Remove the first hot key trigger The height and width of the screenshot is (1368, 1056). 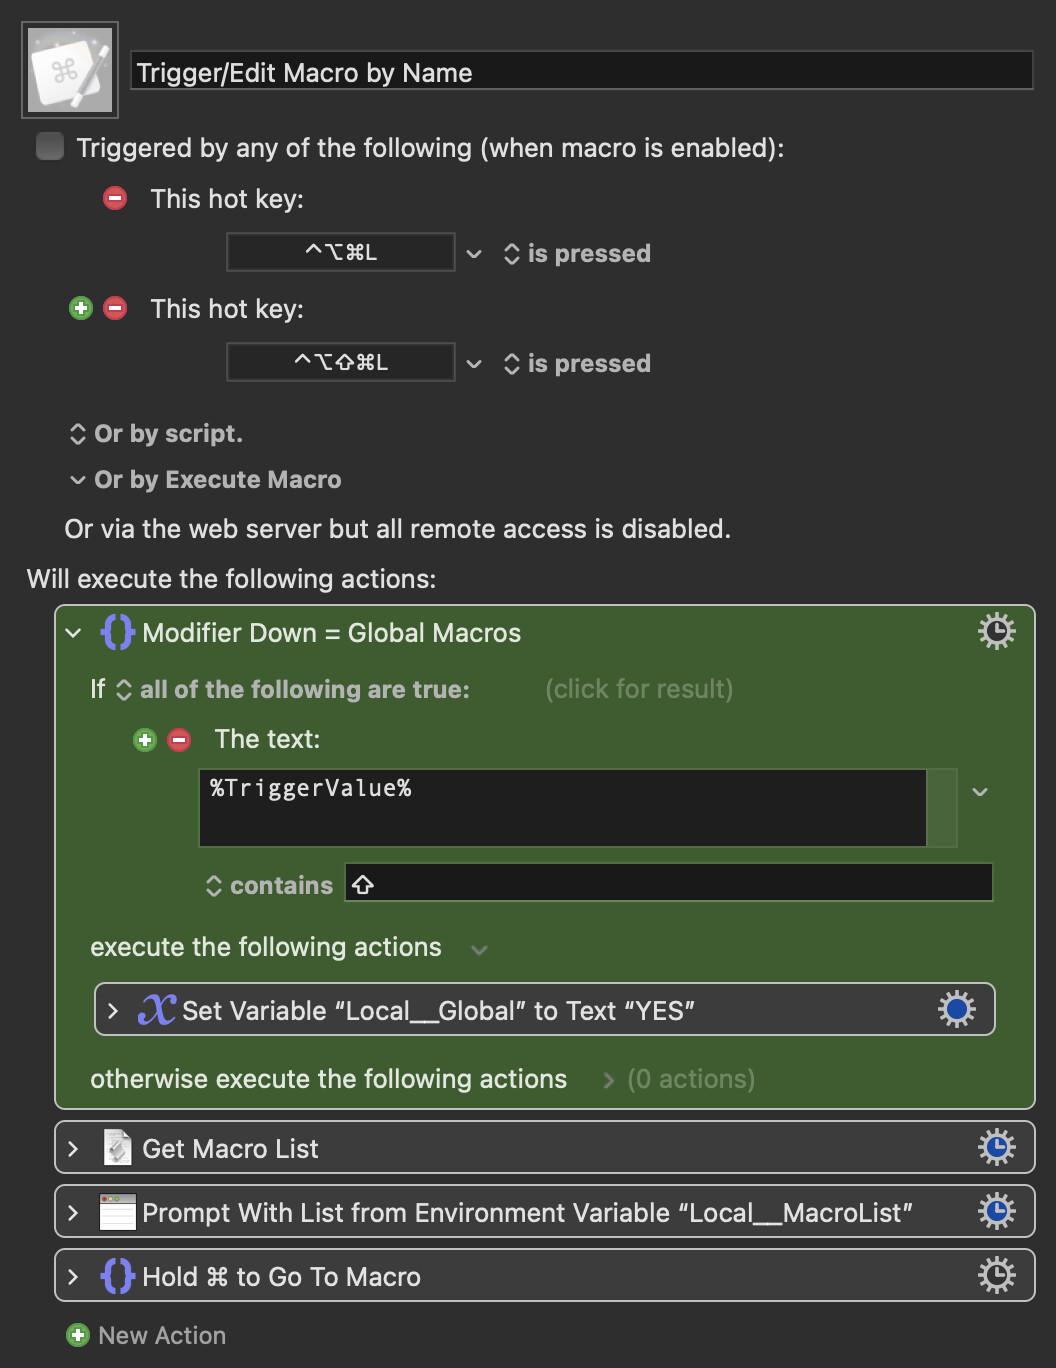click(115, 198)
